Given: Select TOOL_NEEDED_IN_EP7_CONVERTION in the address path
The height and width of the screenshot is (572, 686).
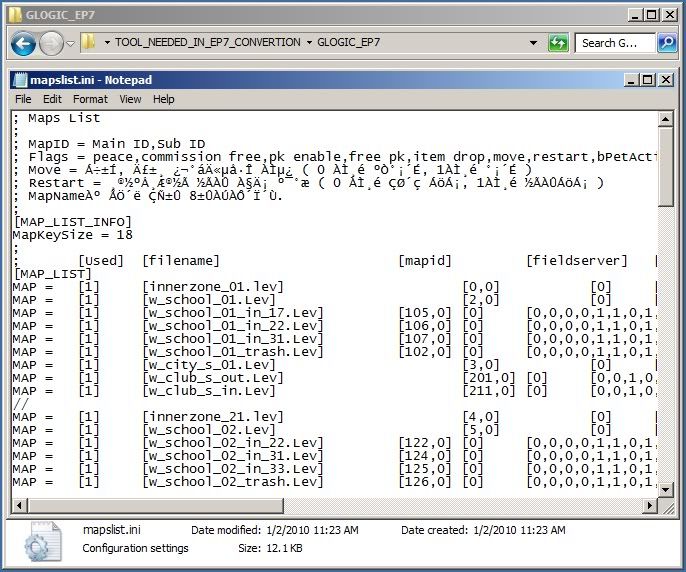Looking at the screenshot, I should pyautogui.click(x=207, y=43).
